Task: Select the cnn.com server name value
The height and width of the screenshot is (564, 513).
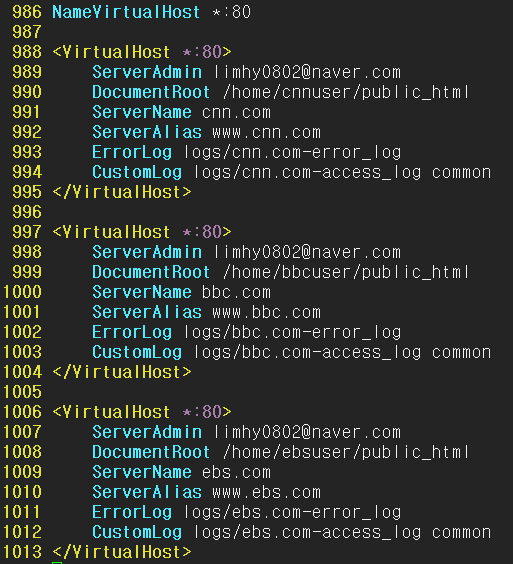Action: [236, 112]
